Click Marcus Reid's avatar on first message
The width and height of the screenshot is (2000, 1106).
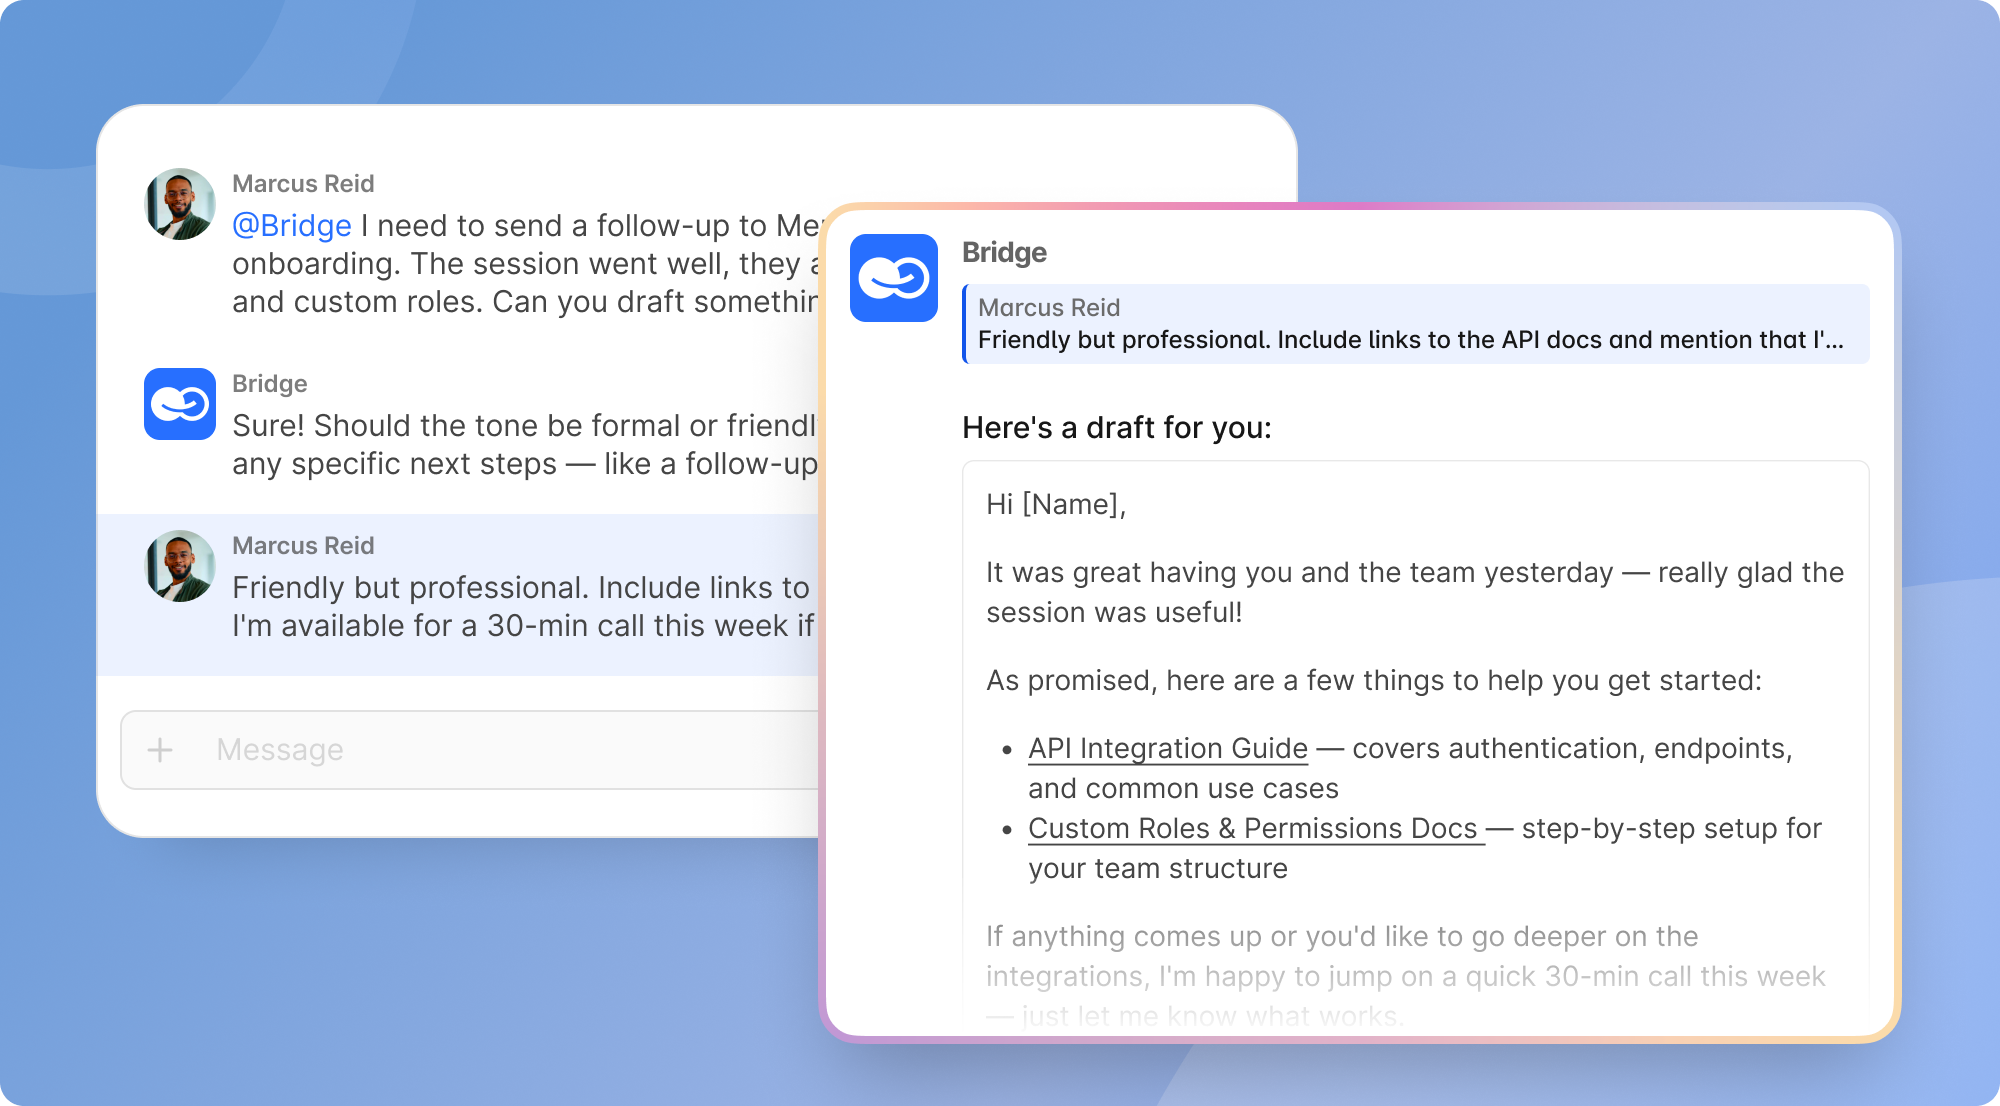point(180,204)
